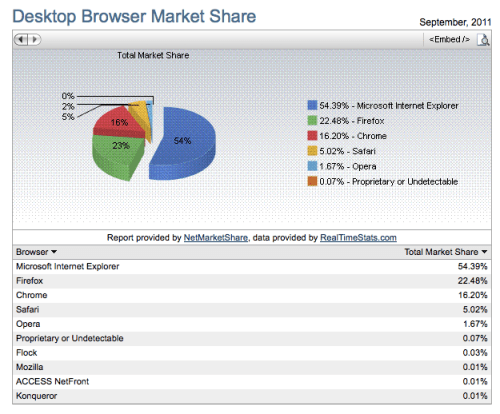Click the 5.02% value in the table

(x=475, y=309)
